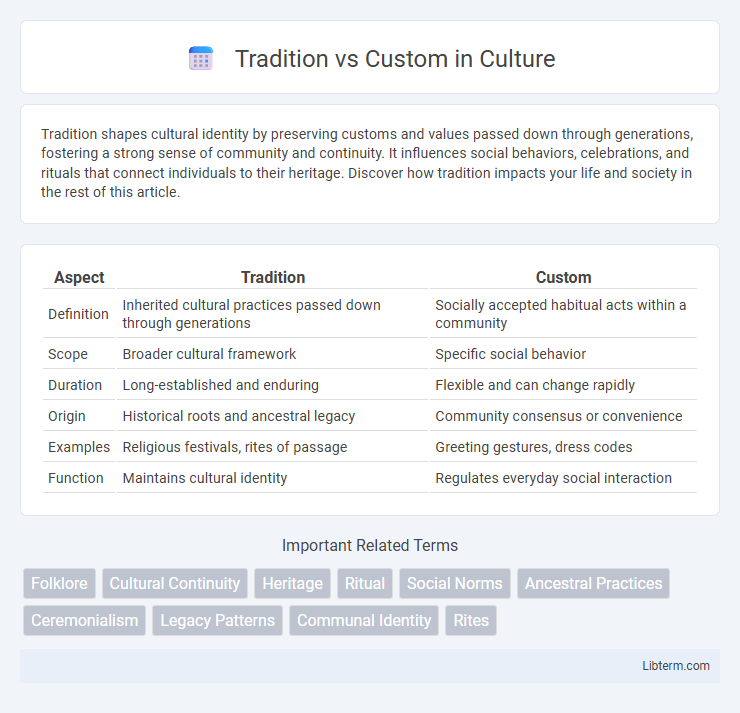Click the Ritual tag
The height and width of the screenshot is (713, 740).
[x=365, y=583]
